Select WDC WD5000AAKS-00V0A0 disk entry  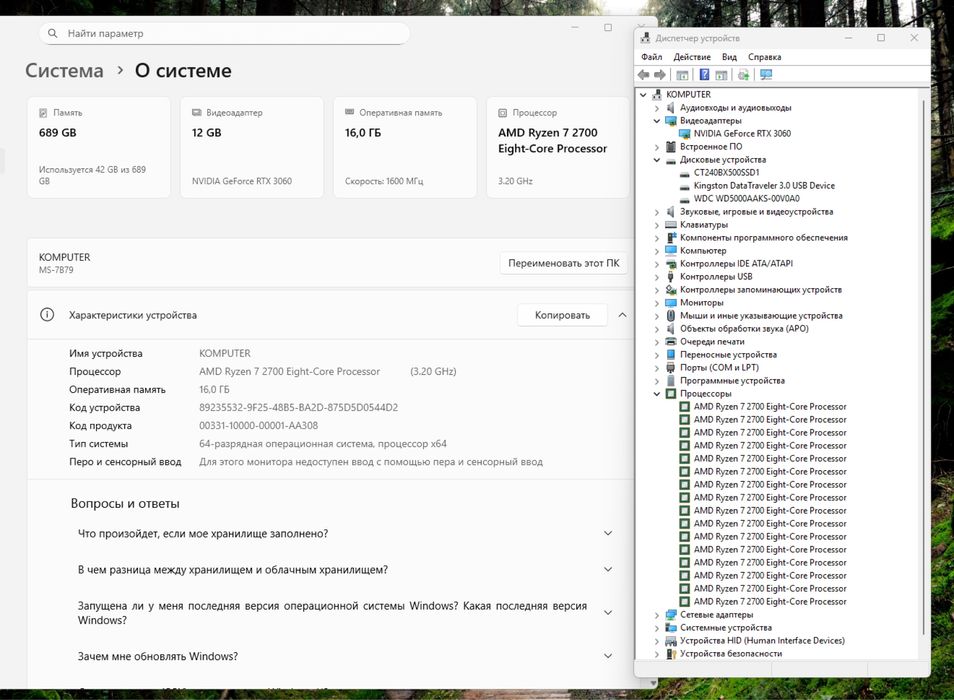click(747, 198)
